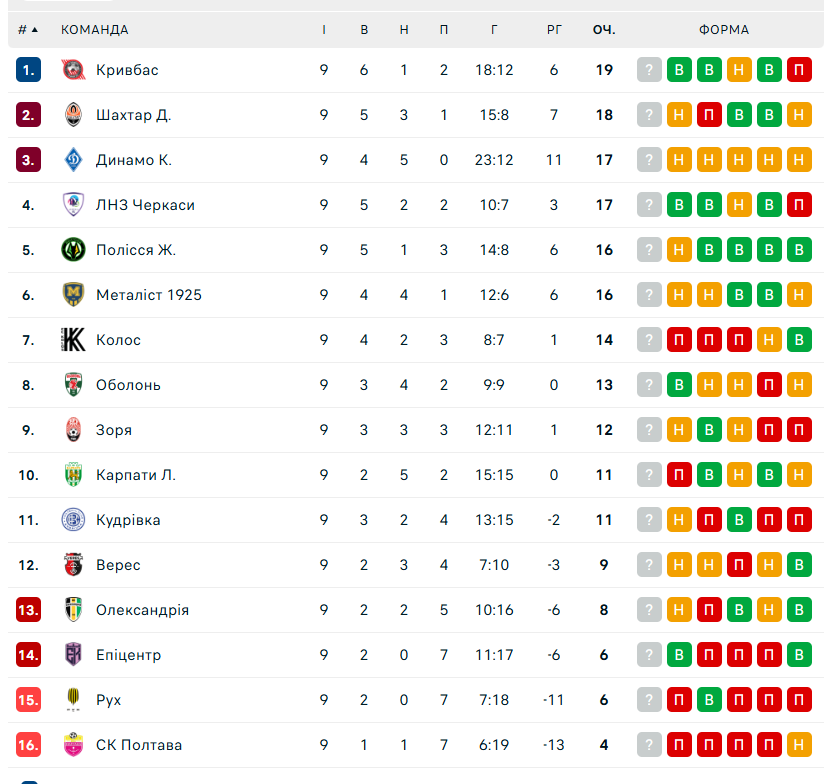
Task: Click the Шахтар Д. club crest
Action: (74, 115)
